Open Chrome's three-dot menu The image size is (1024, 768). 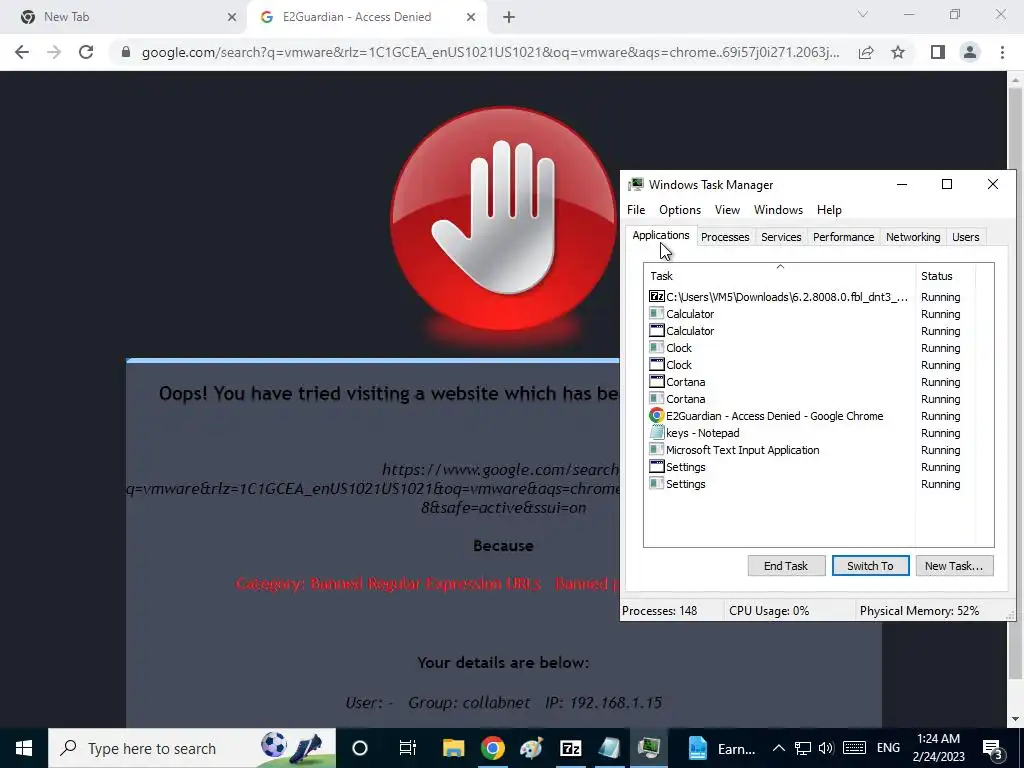(x=1002, y=52)
